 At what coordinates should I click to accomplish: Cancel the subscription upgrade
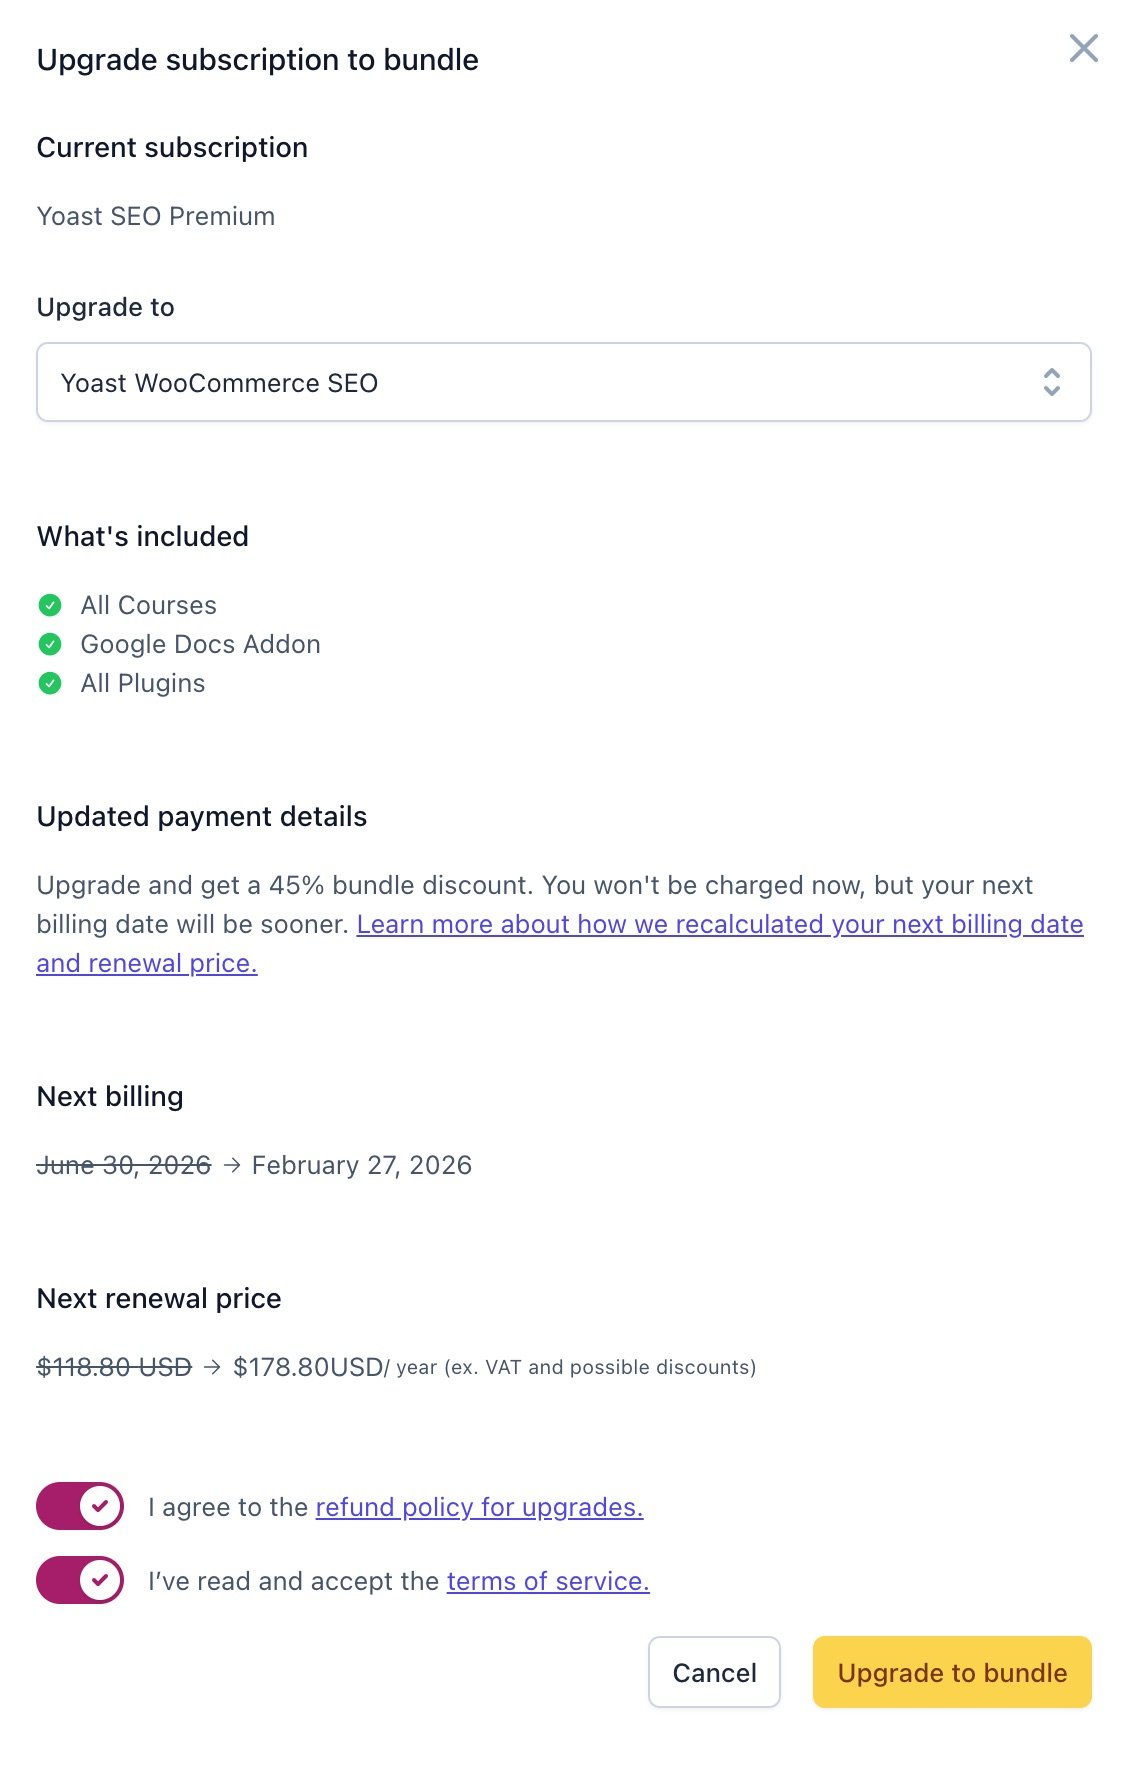pos(714,1672)
